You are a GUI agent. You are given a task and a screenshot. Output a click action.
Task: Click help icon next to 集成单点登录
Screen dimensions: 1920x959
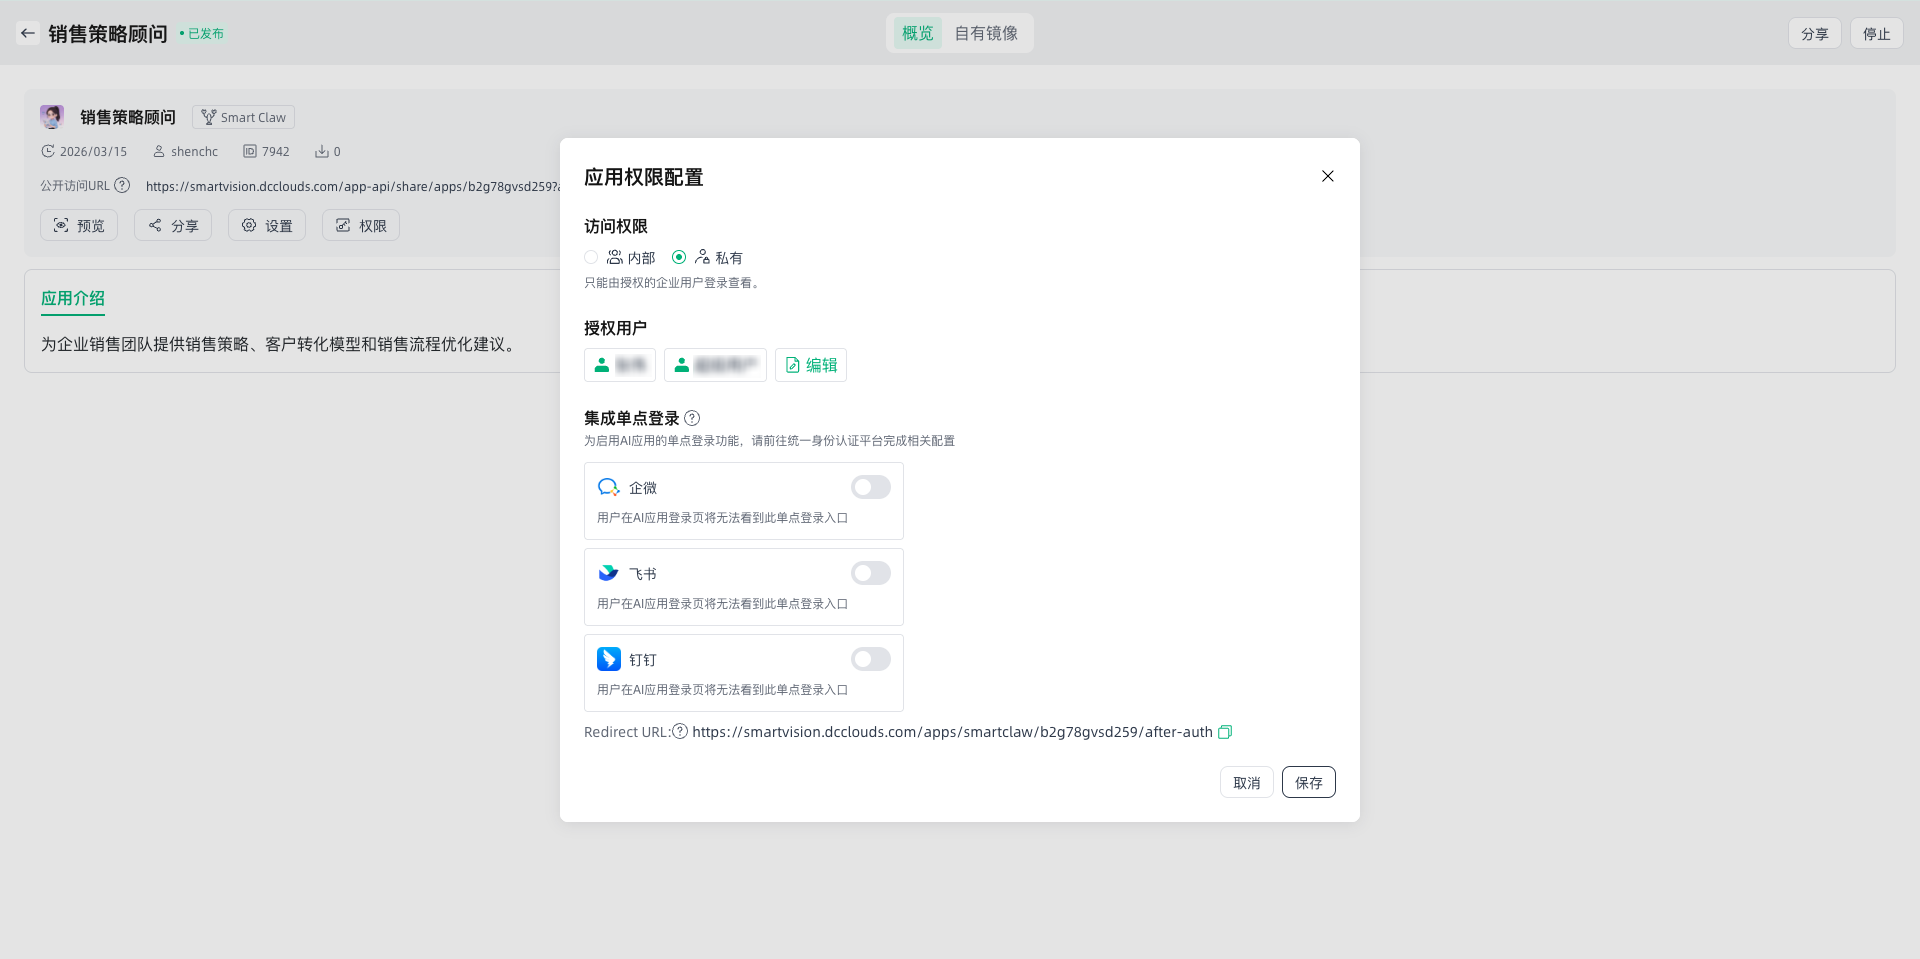tap(692, 418)
